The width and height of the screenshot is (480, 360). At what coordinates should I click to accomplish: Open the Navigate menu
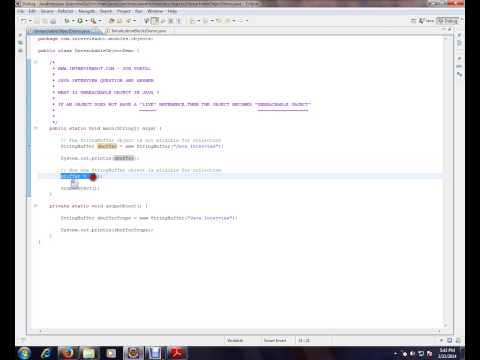point(87,11)
